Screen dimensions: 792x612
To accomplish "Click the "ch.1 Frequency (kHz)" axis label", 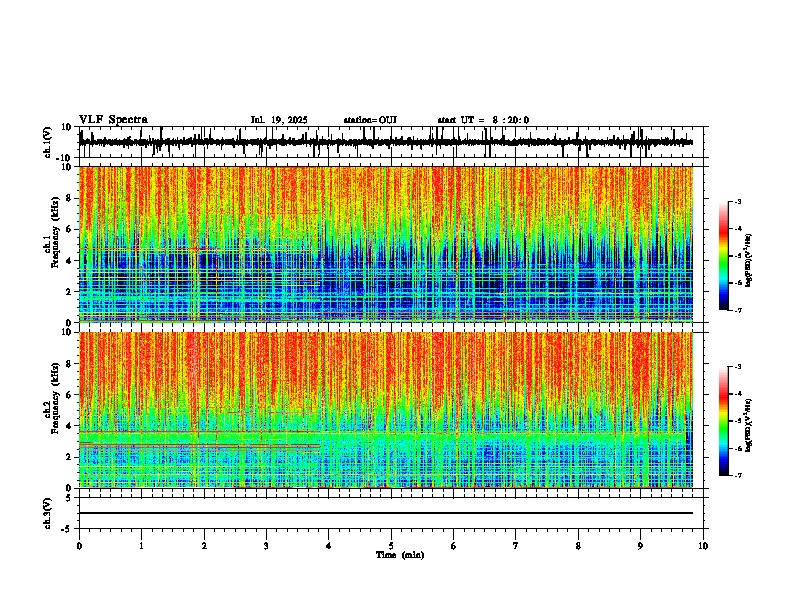I will coord(52,232).
